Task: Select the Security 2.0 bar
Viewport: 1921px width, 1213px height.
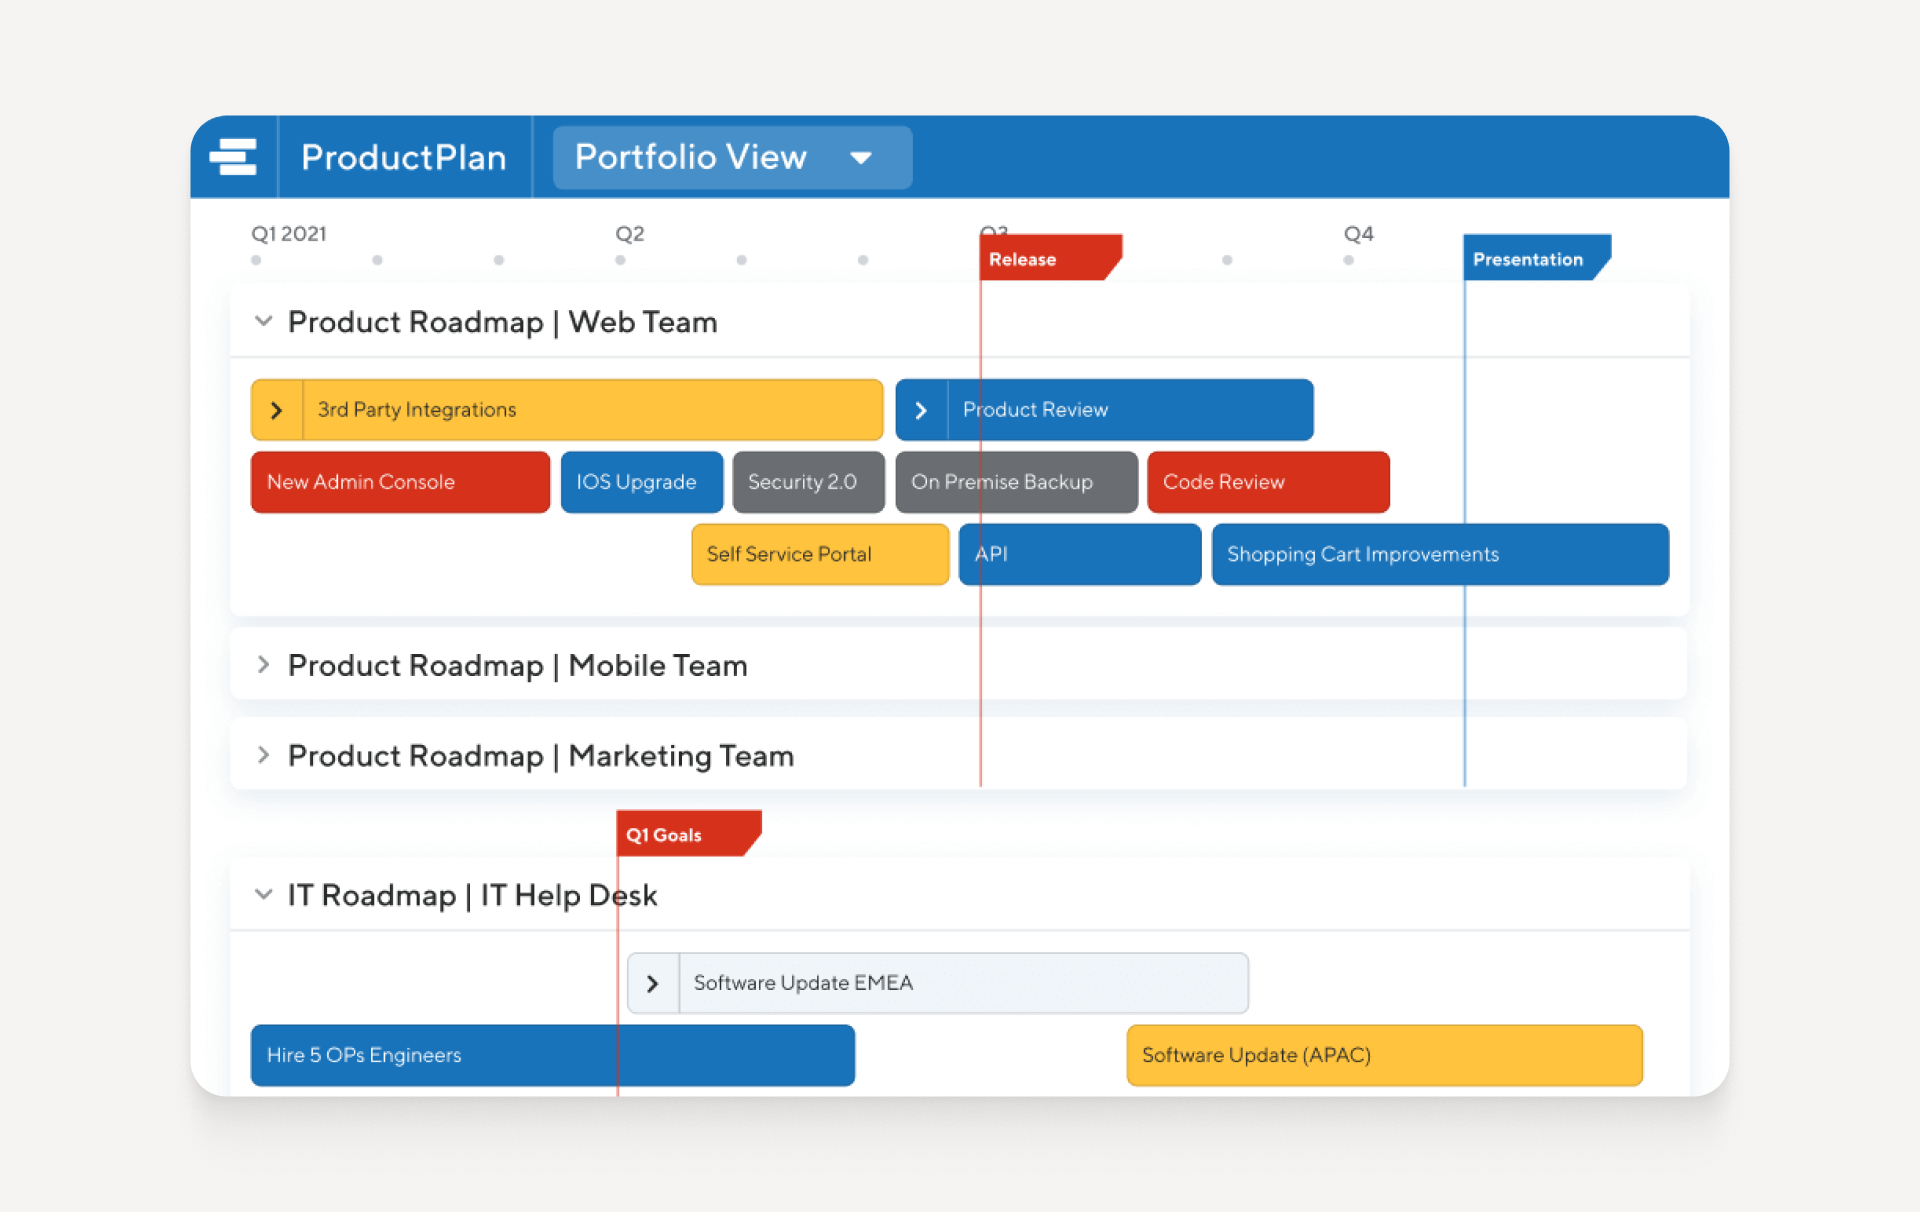Action: coord(808,482)
